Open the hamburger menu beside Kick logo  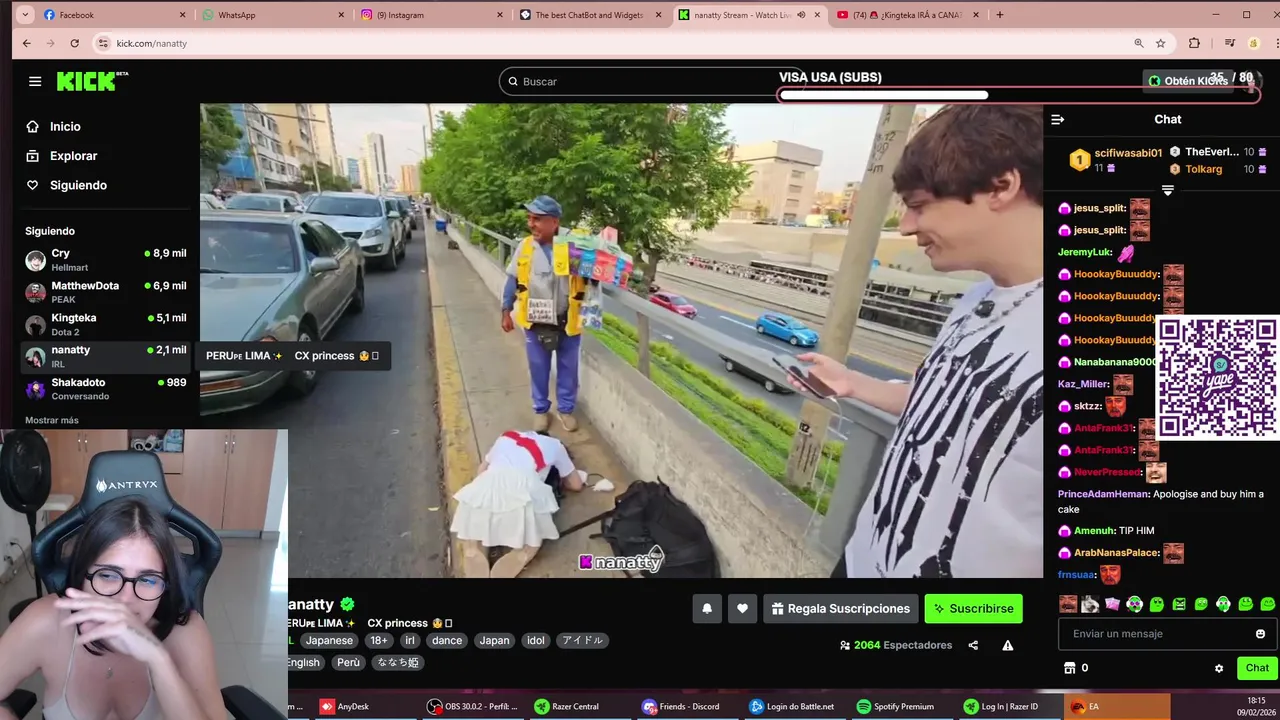pos(35,81)
